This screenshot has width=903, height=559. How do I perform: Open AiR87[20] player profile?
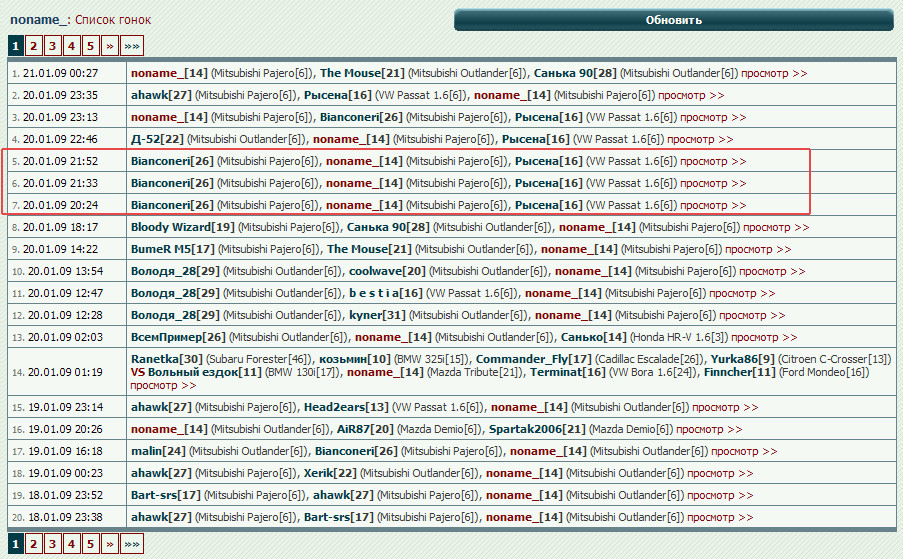(365, 429)
